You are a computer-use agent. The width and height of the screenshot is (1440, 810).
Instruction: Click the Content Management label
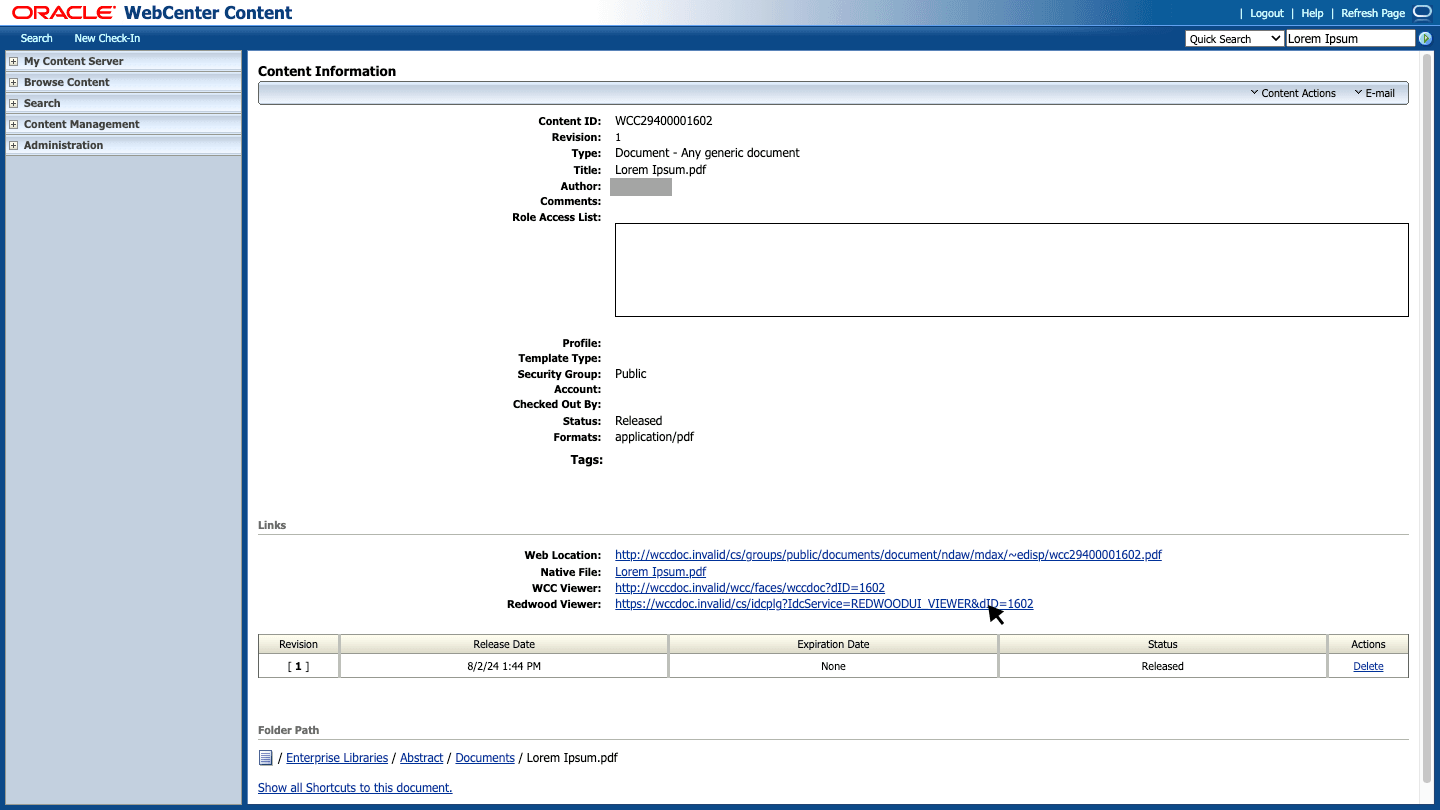click(x=82, y=125)
